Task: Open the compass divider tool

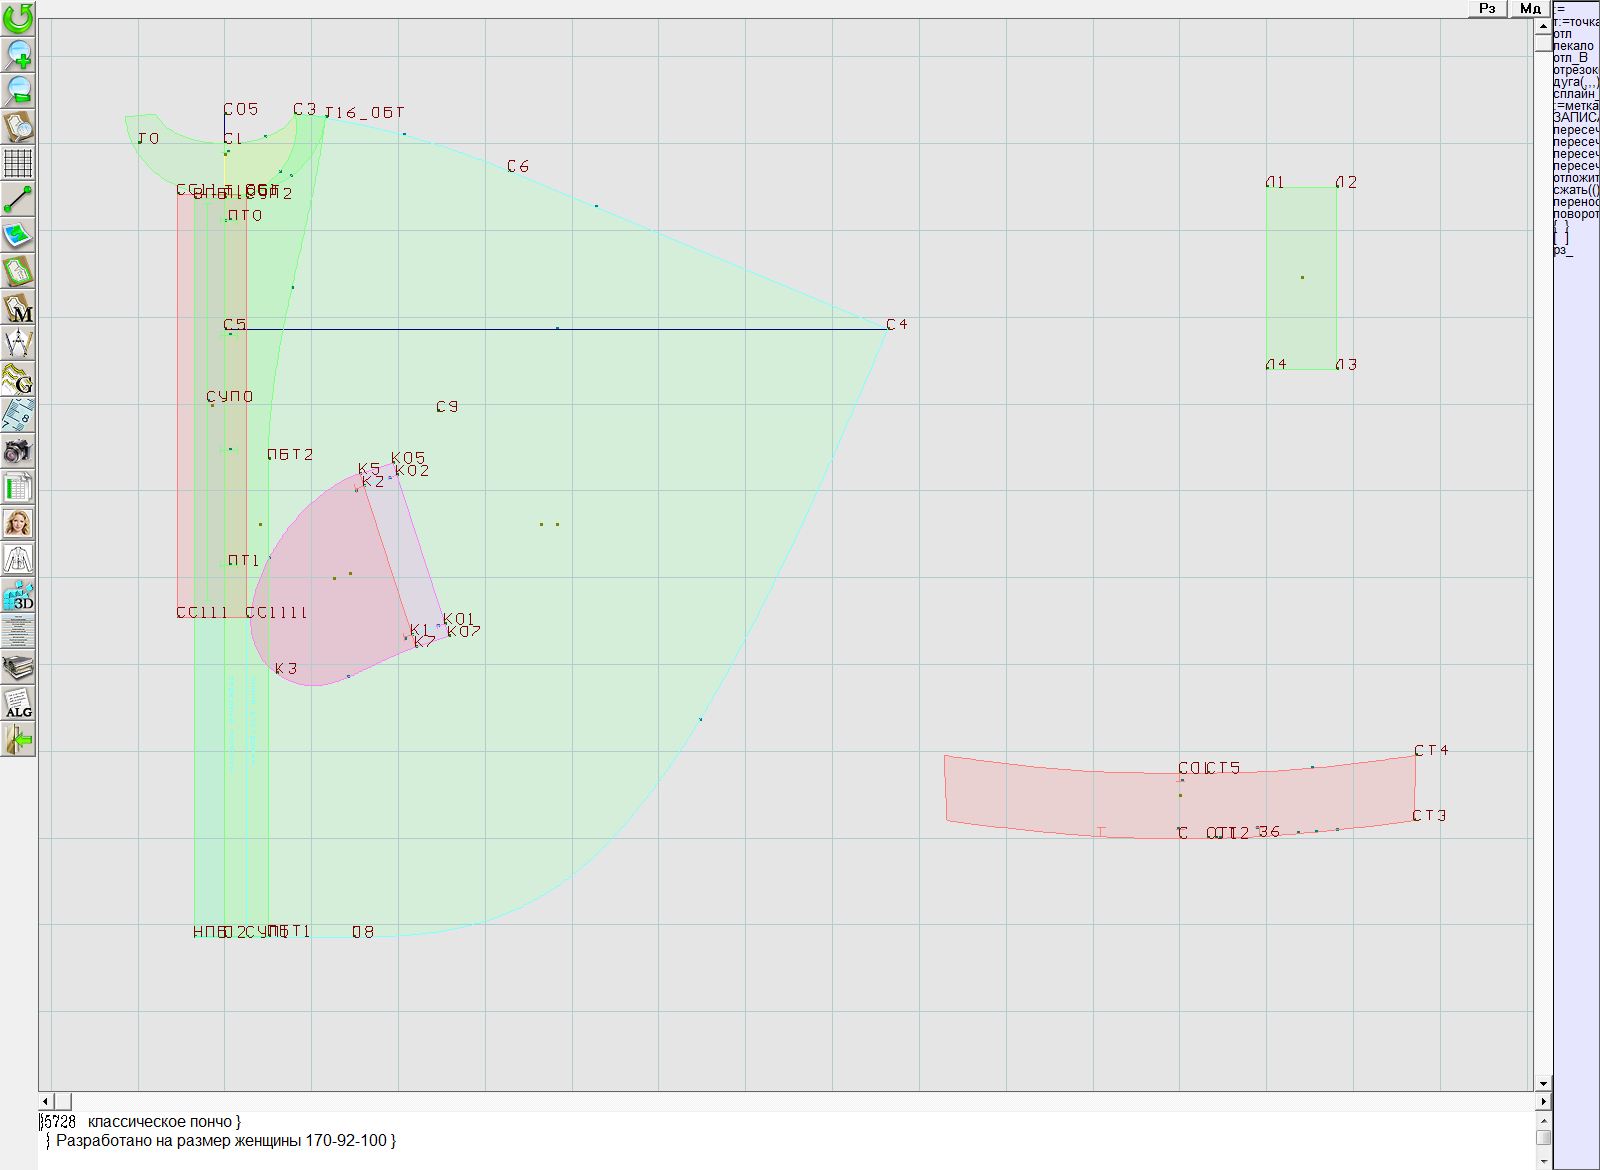Action: (x=18, y=343)
